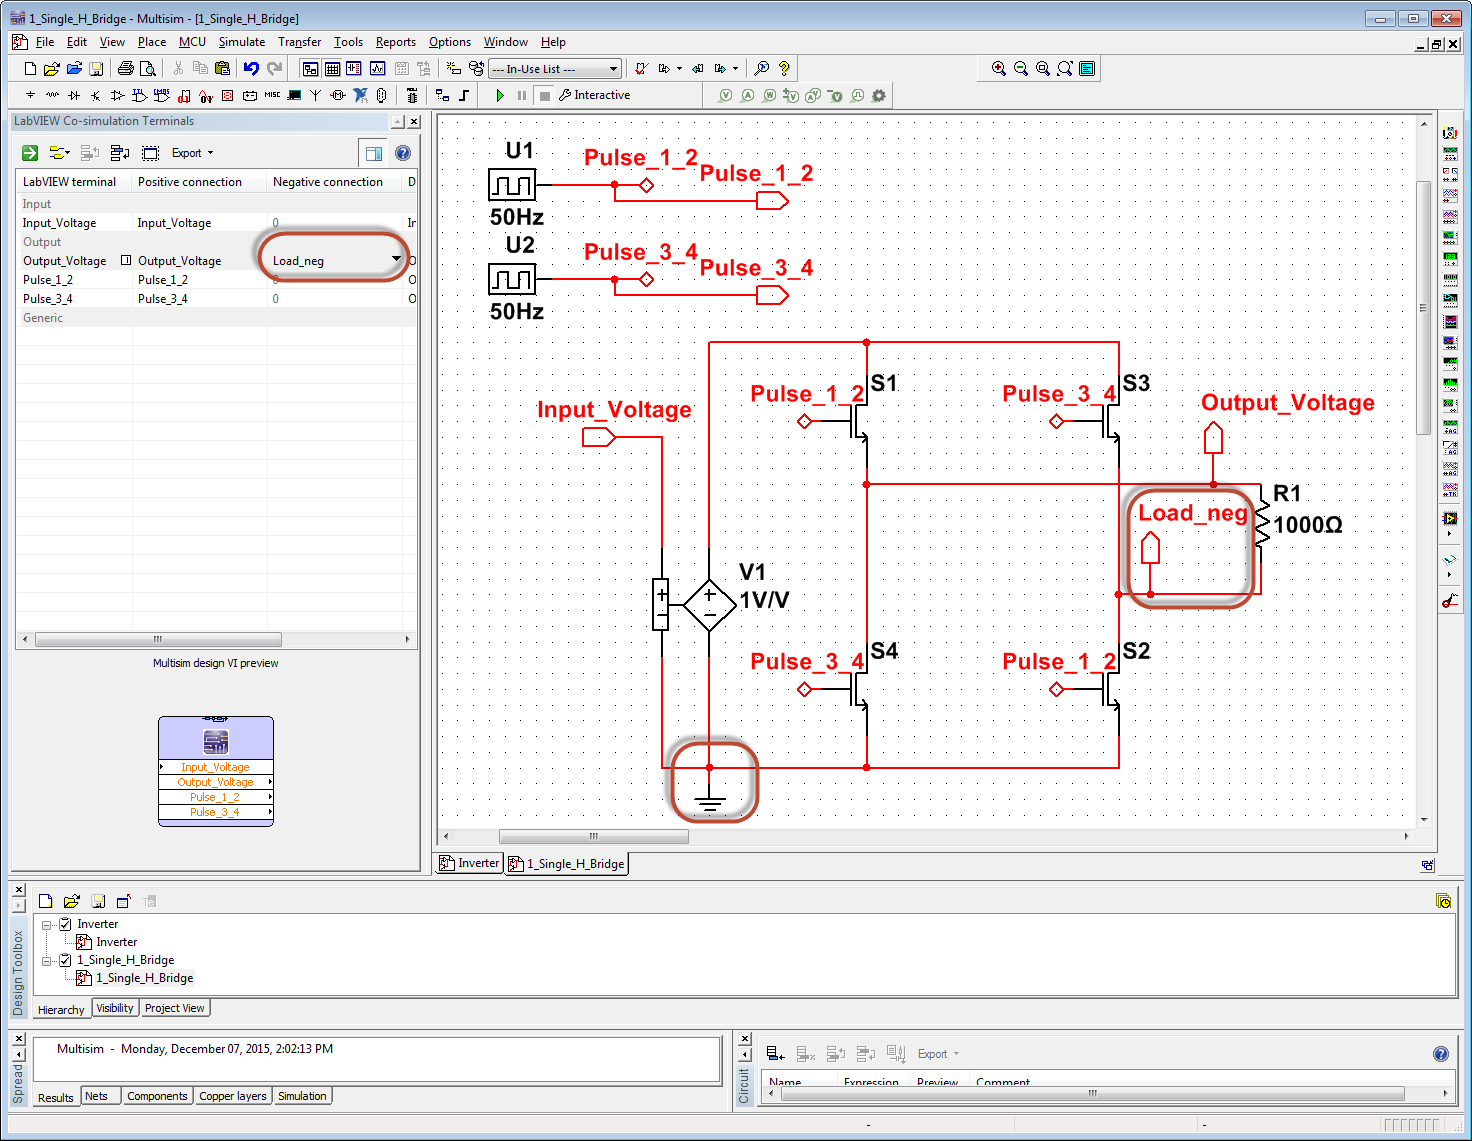Create a new design via toolbar
Viewport: 1472px width, 1141px height.
[30, 69]
